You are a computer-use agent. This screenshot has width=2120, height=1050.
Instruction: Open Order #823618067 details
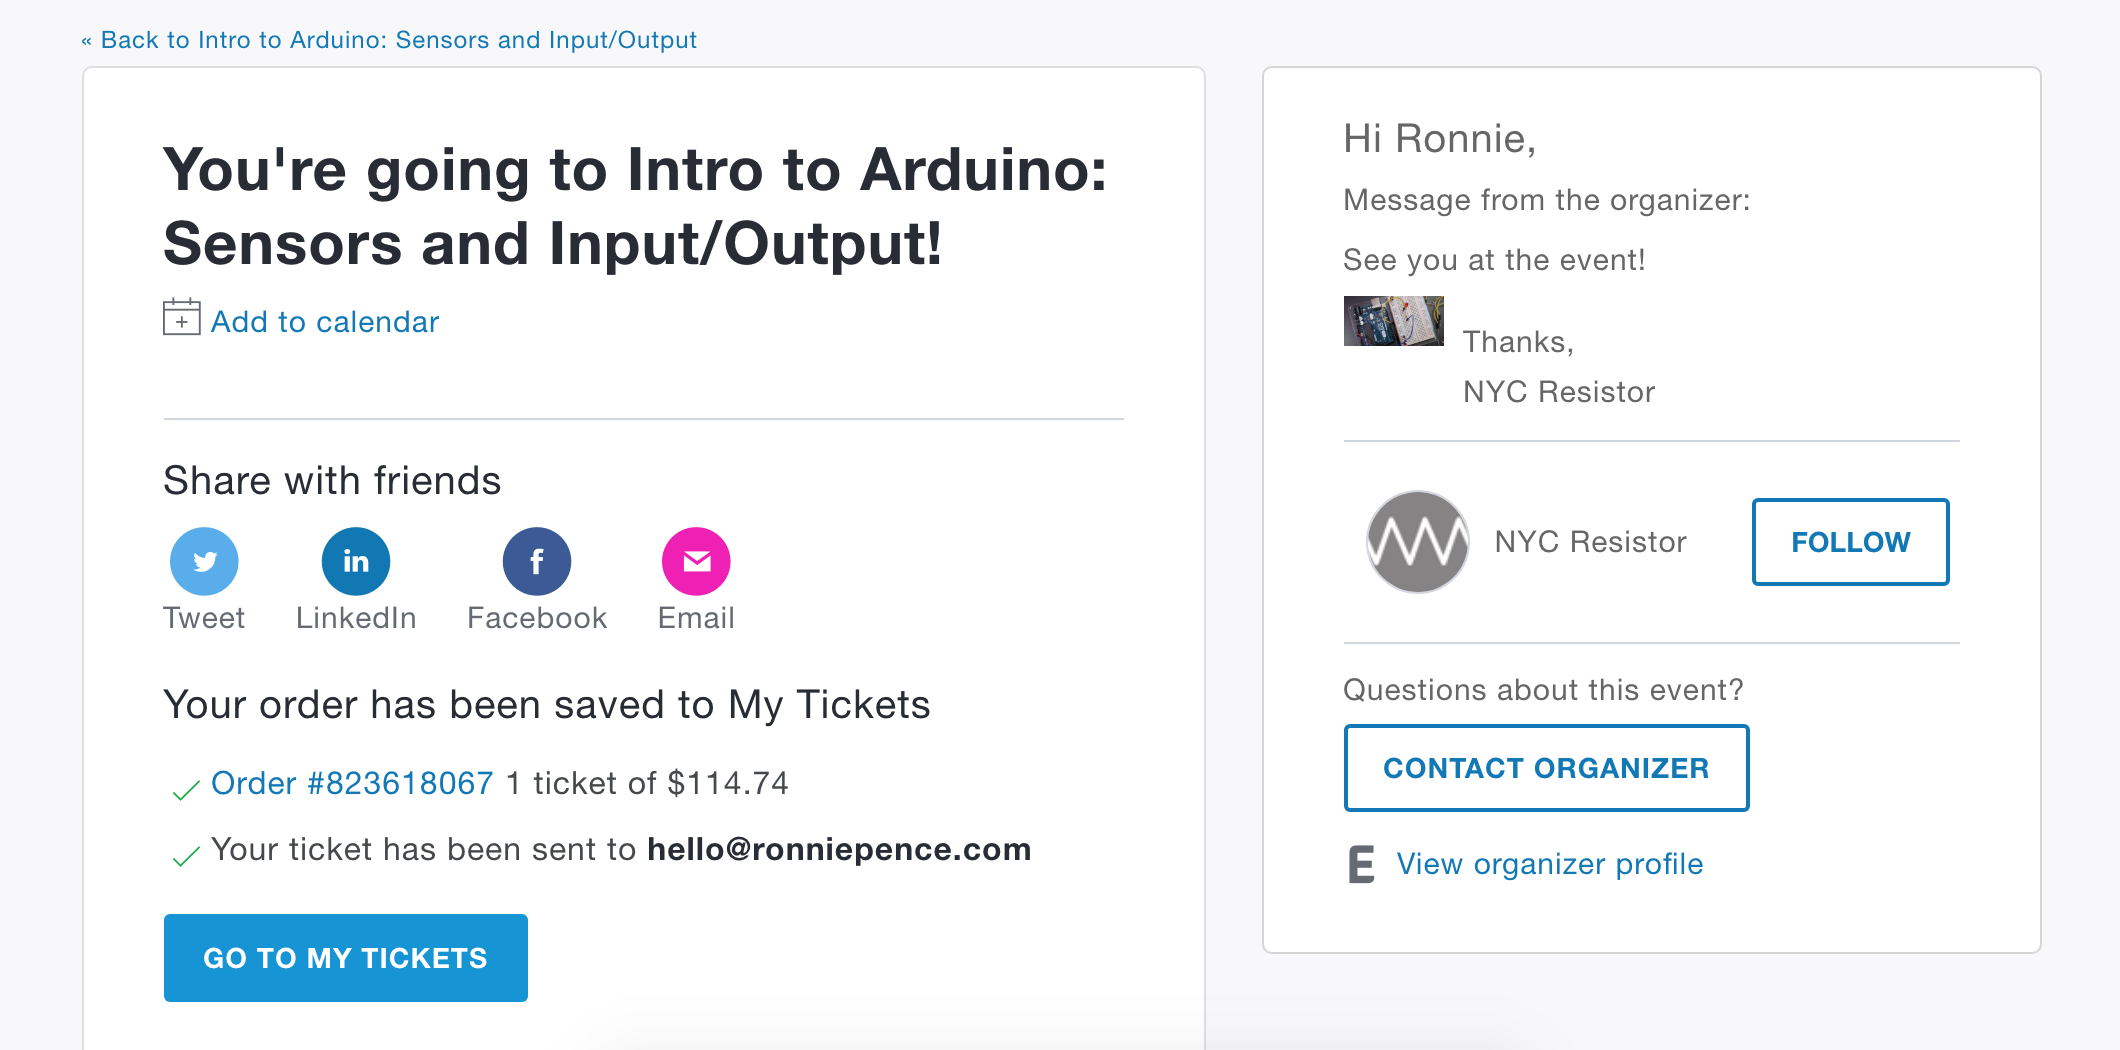click(x=352, y=783)
